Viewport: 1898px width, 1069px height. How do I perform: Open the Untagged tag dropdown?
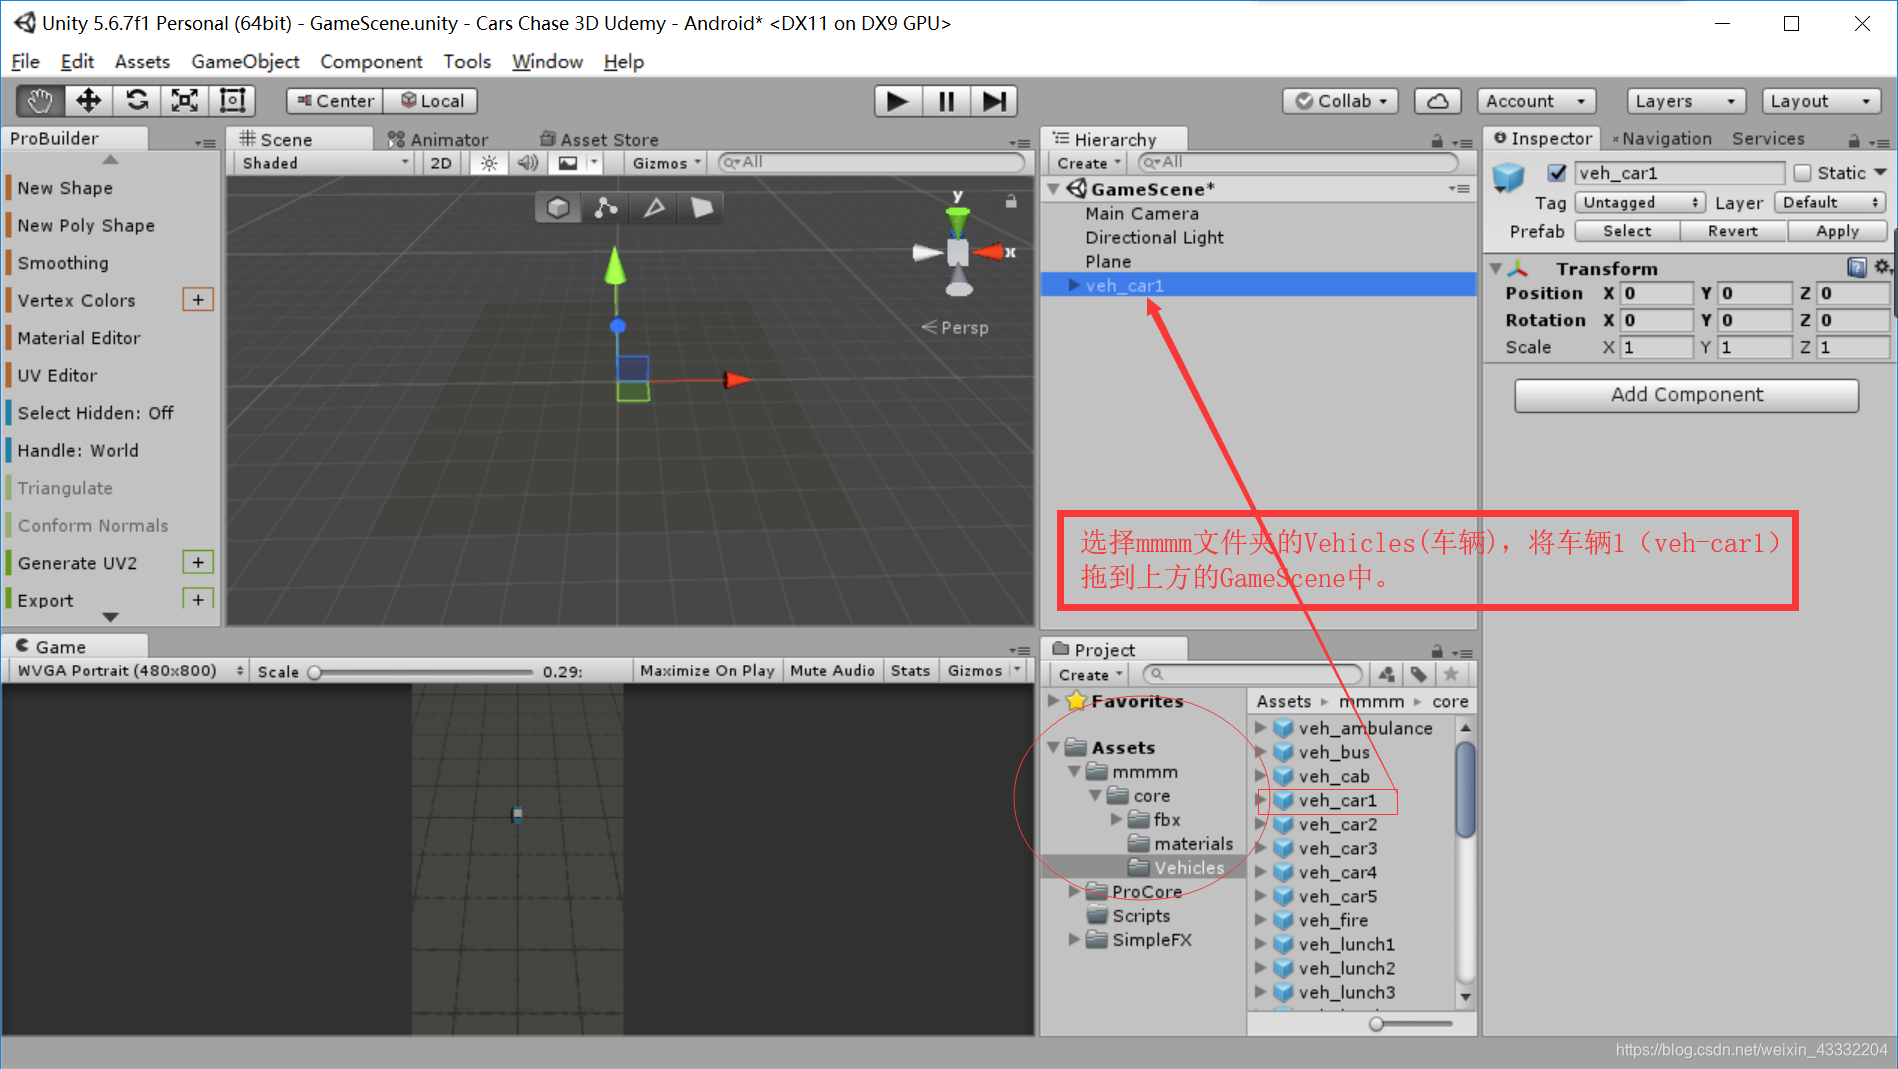(x=1639, y=202)
